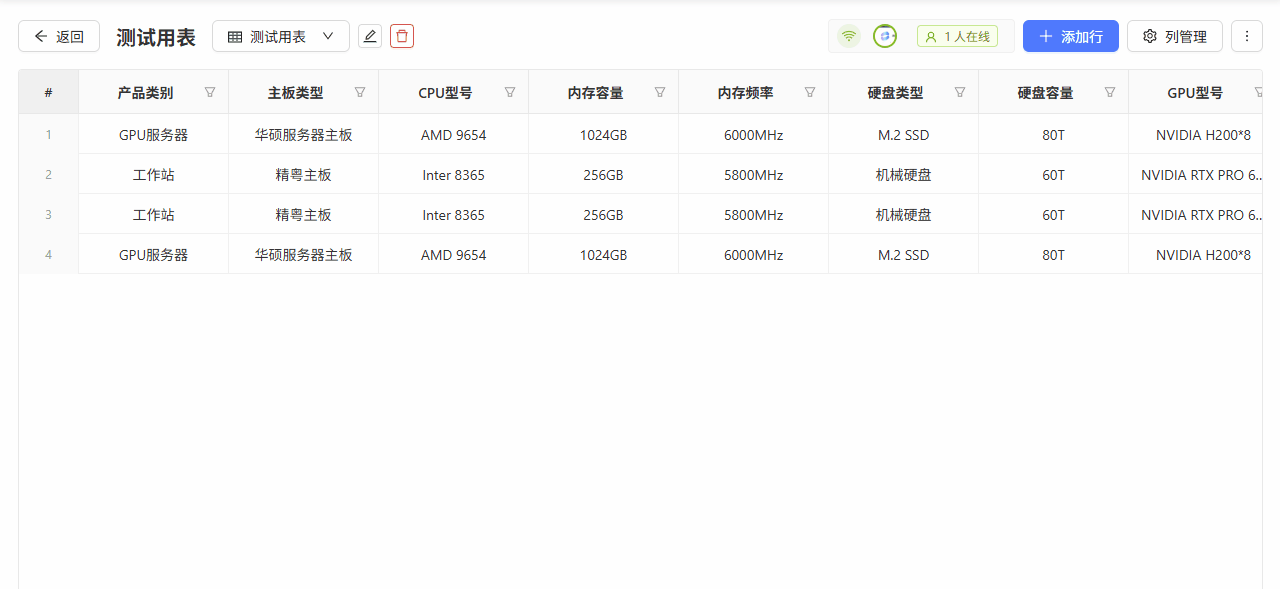Click the 添加行 button to add a row
The width and height of the screenshot is (1280, 589).
pos(1070,35)
